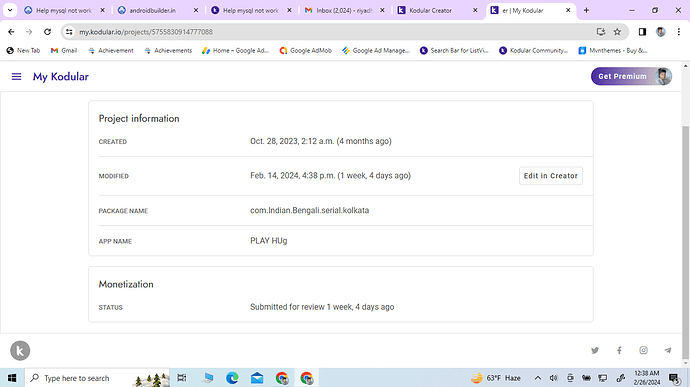Click the Feb. 14, 2024 modified date

coord(330,176)
